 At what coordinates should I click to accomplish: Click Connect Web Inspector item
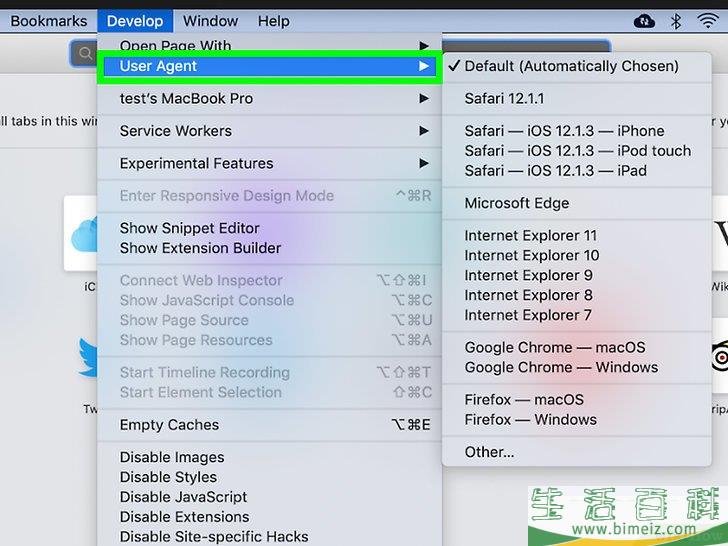pyautogui.click(x=269, y=280)
